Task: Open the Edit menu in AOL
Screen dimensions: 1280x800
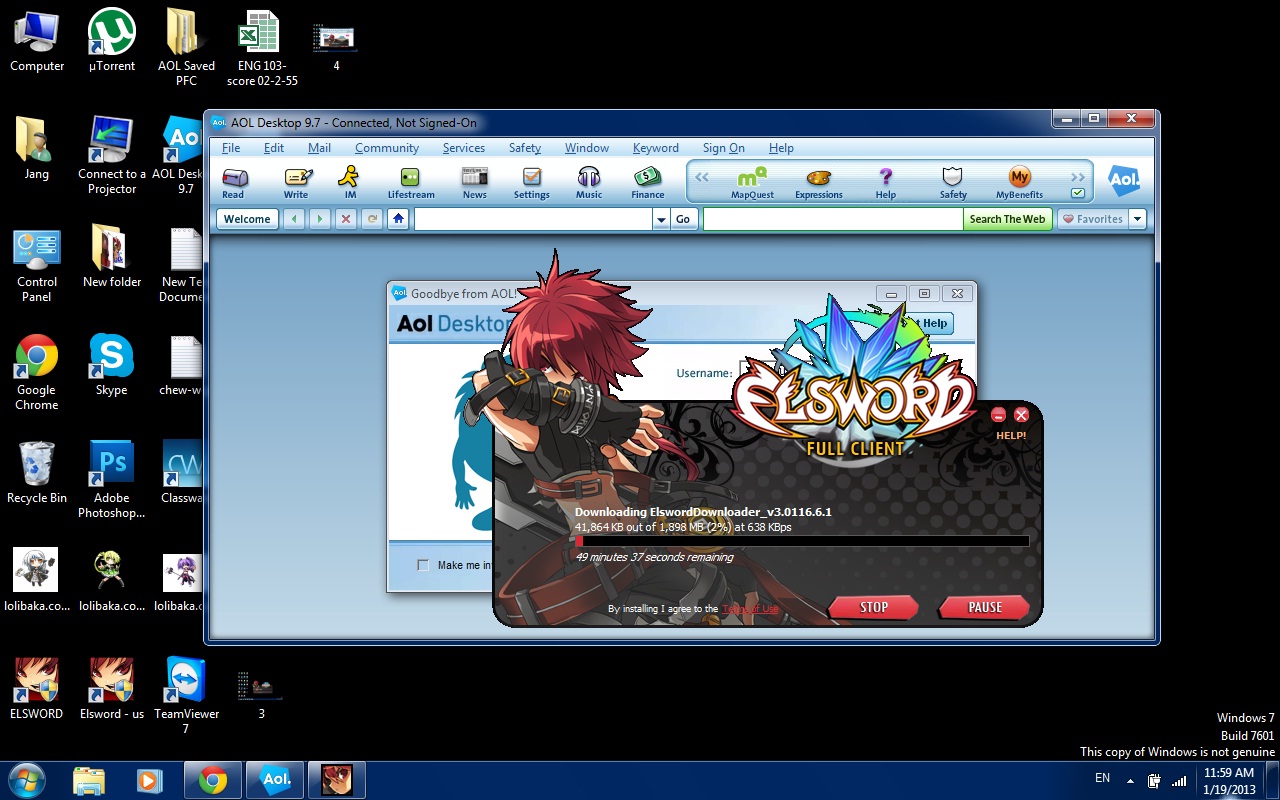Action: pos(274,148)
